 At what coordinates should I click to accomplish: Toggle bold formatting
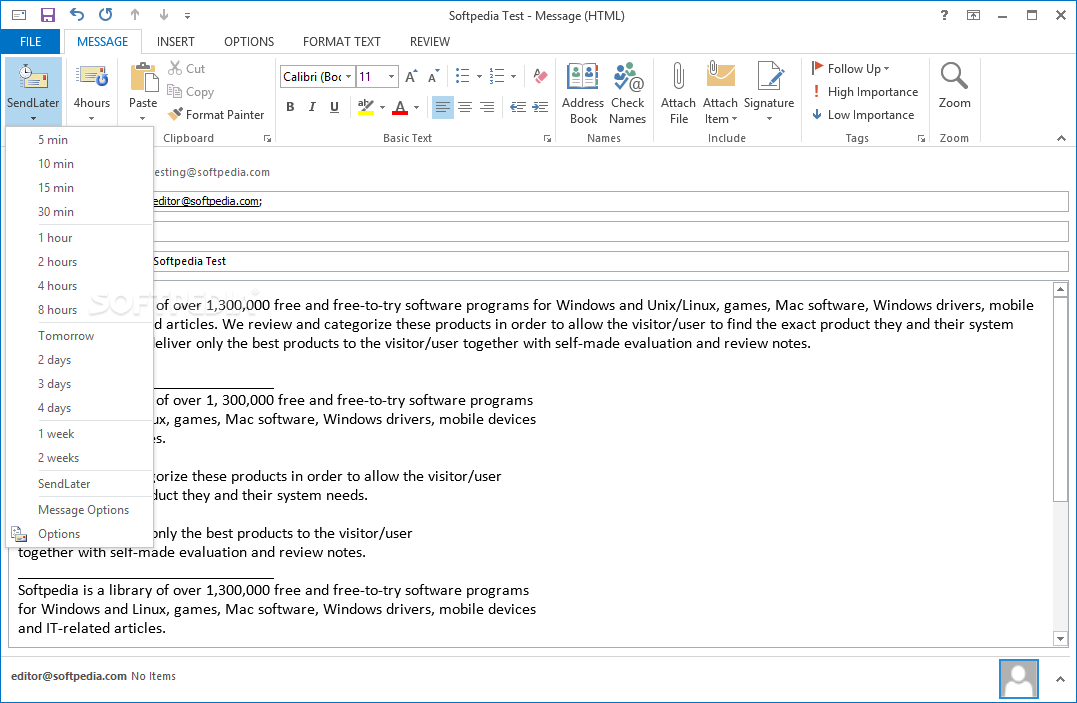[291, 107]
